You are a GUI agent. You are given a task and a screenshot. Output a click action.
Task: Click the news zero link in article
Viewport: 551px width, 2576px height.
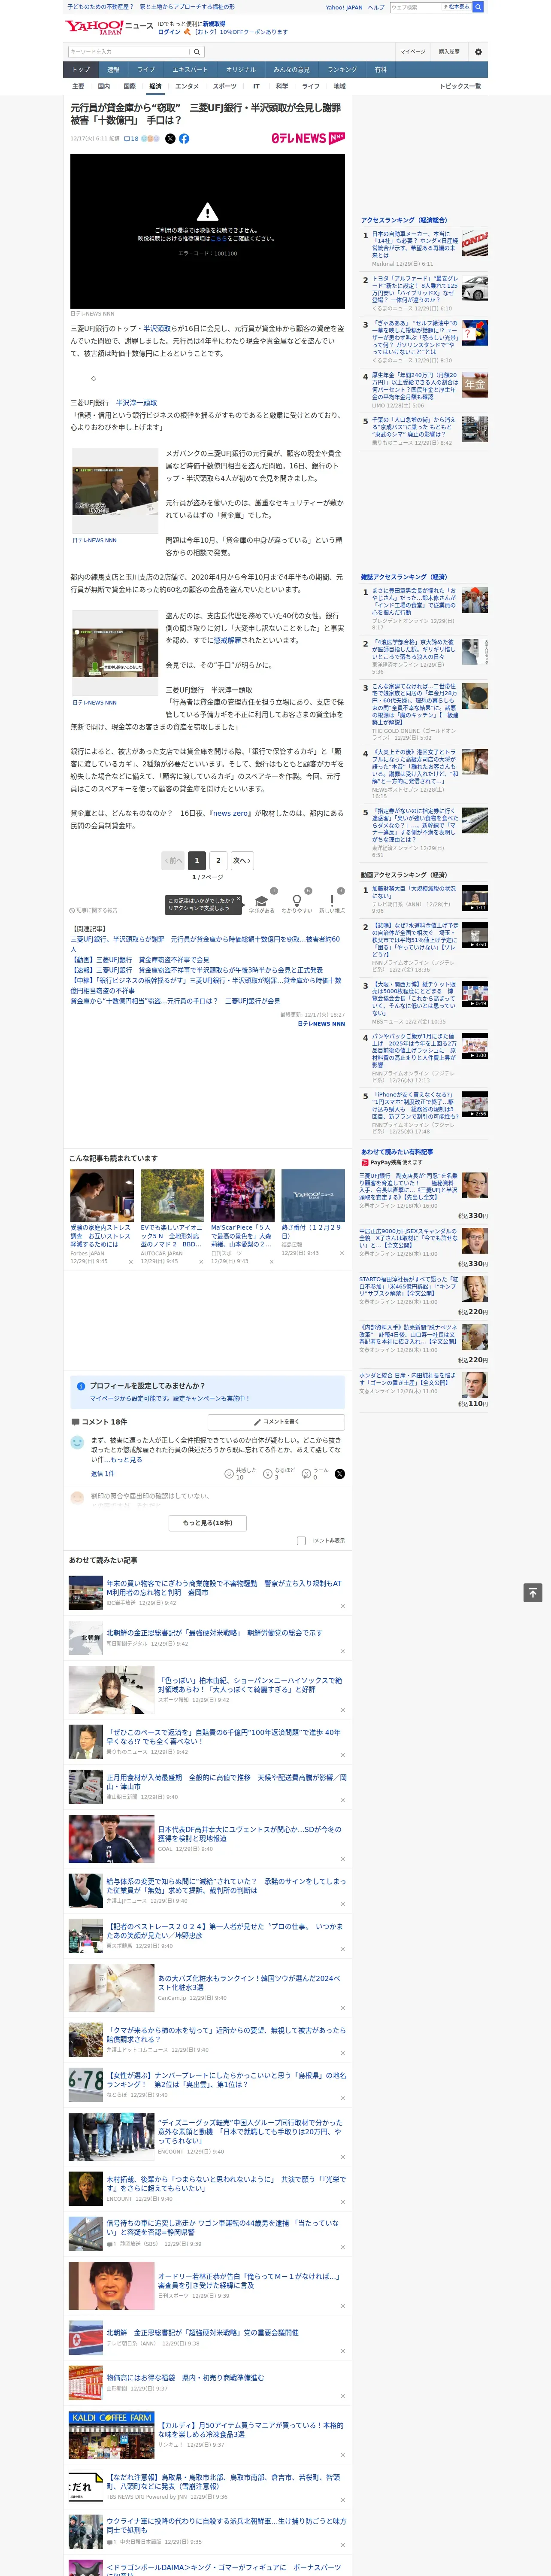click(231, 813)
